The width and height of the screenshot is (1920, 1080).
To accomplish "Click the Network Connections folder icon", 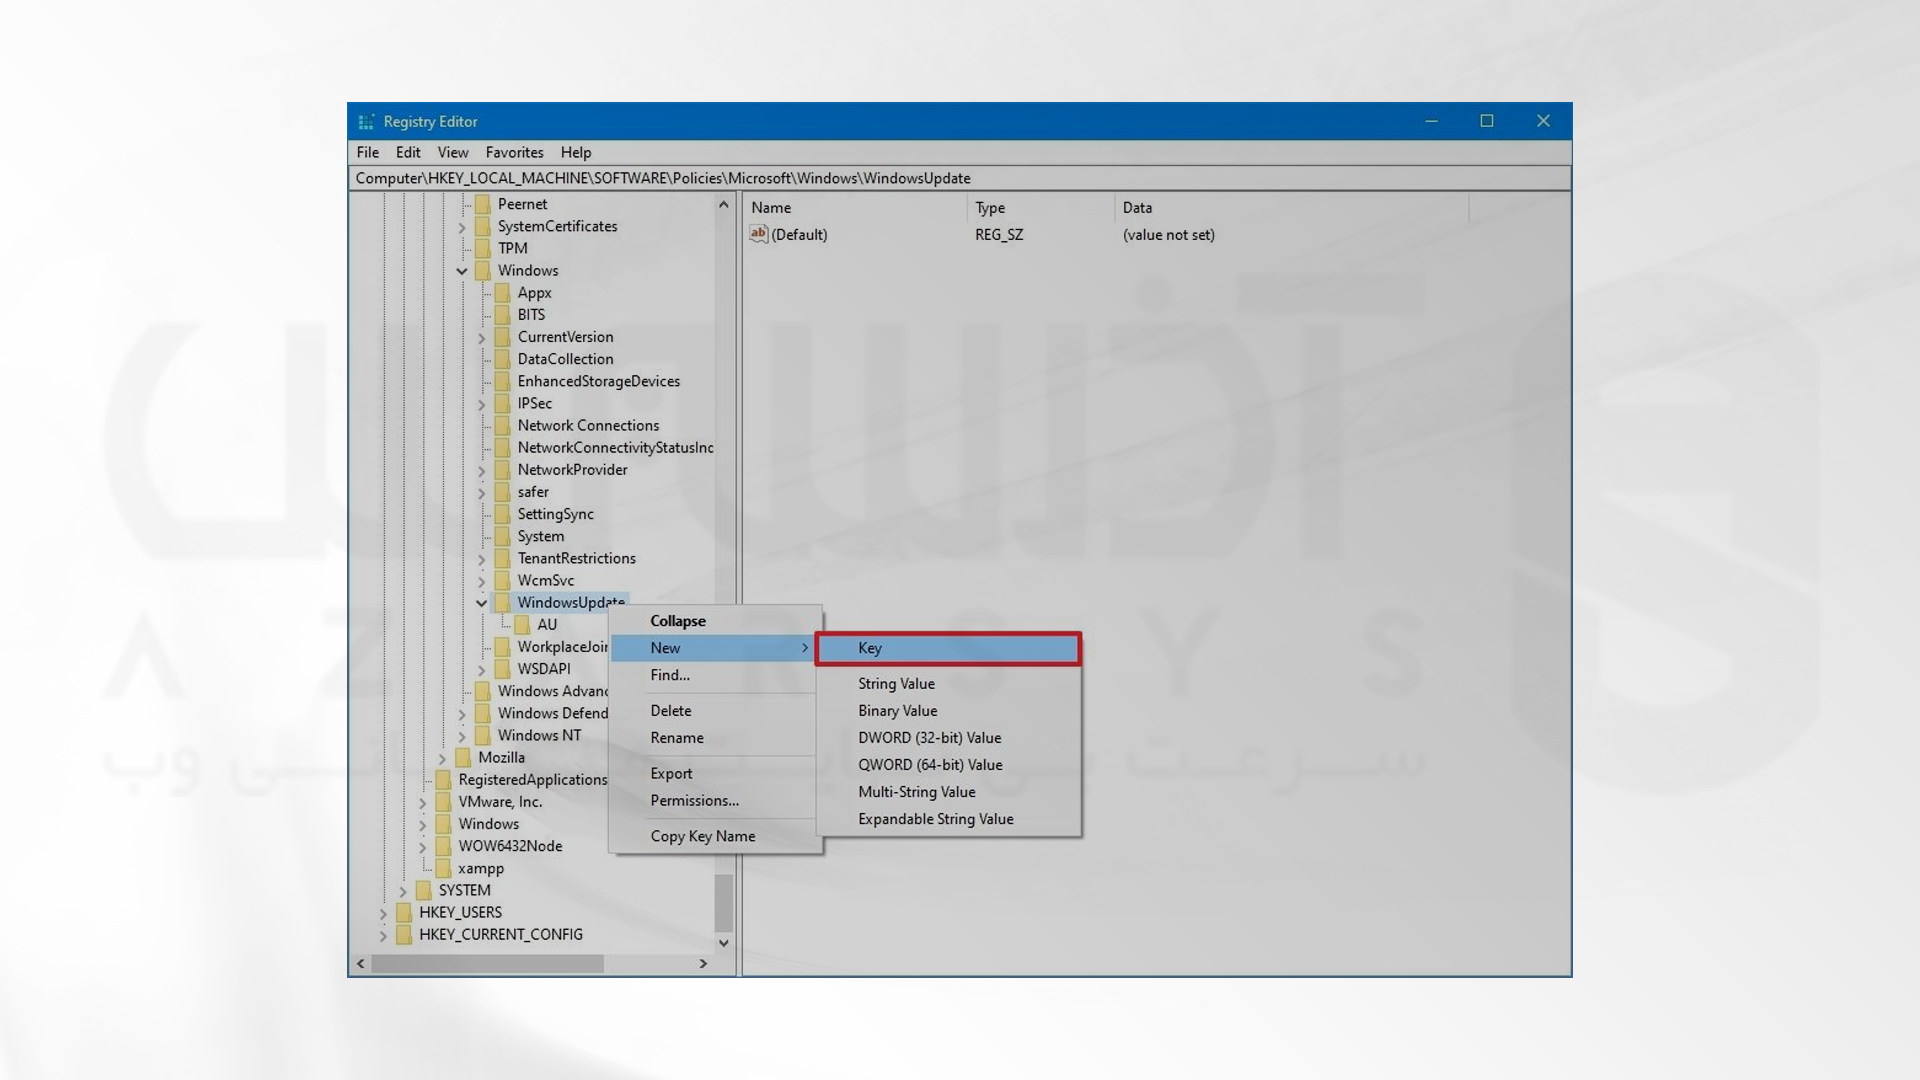I will 503,426.
